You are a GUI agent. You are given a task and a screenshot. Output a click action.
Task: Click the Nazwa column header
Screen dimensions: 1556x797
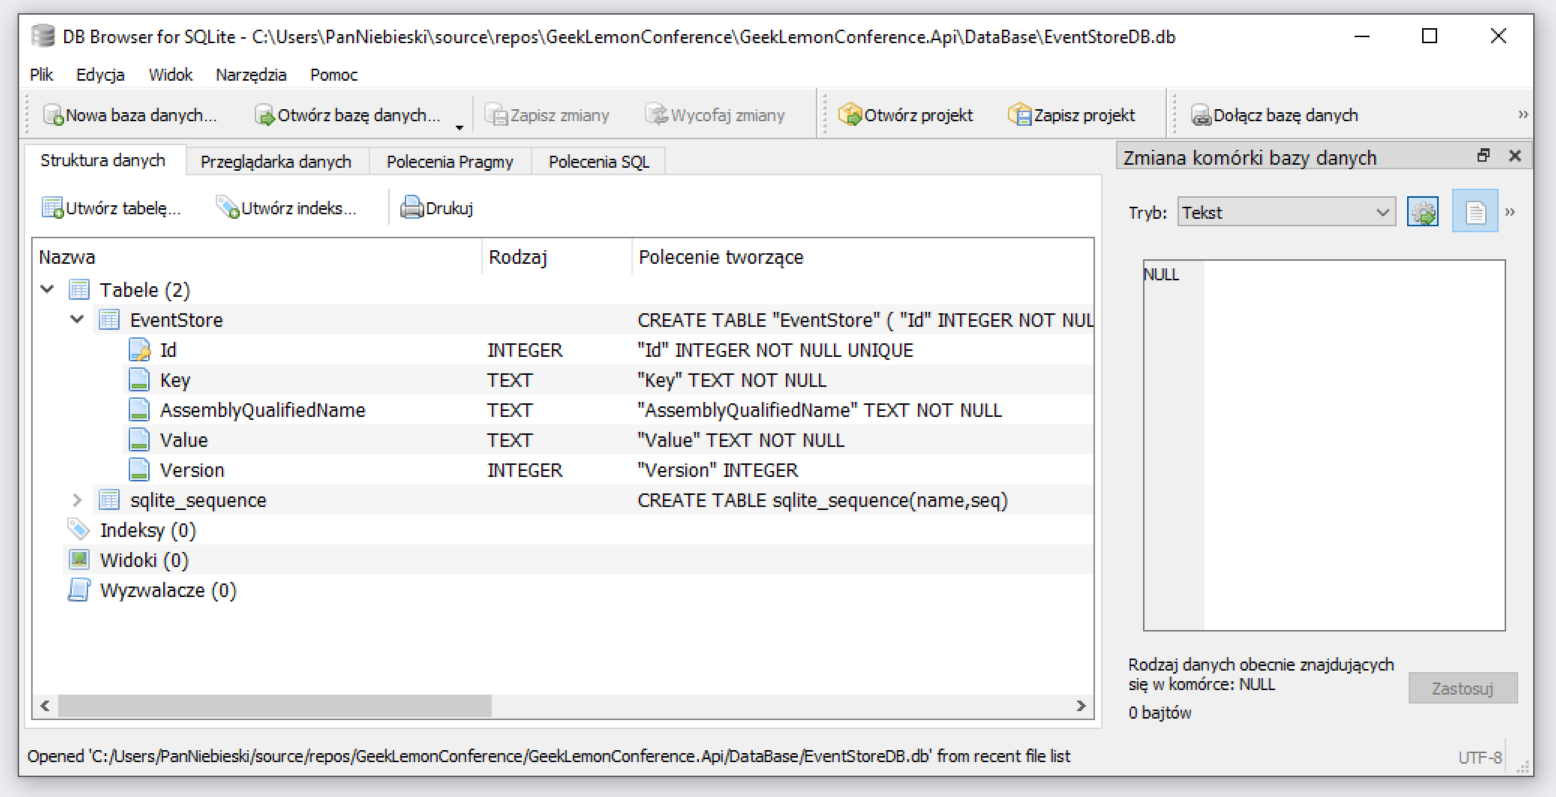[x=257, y=257]
